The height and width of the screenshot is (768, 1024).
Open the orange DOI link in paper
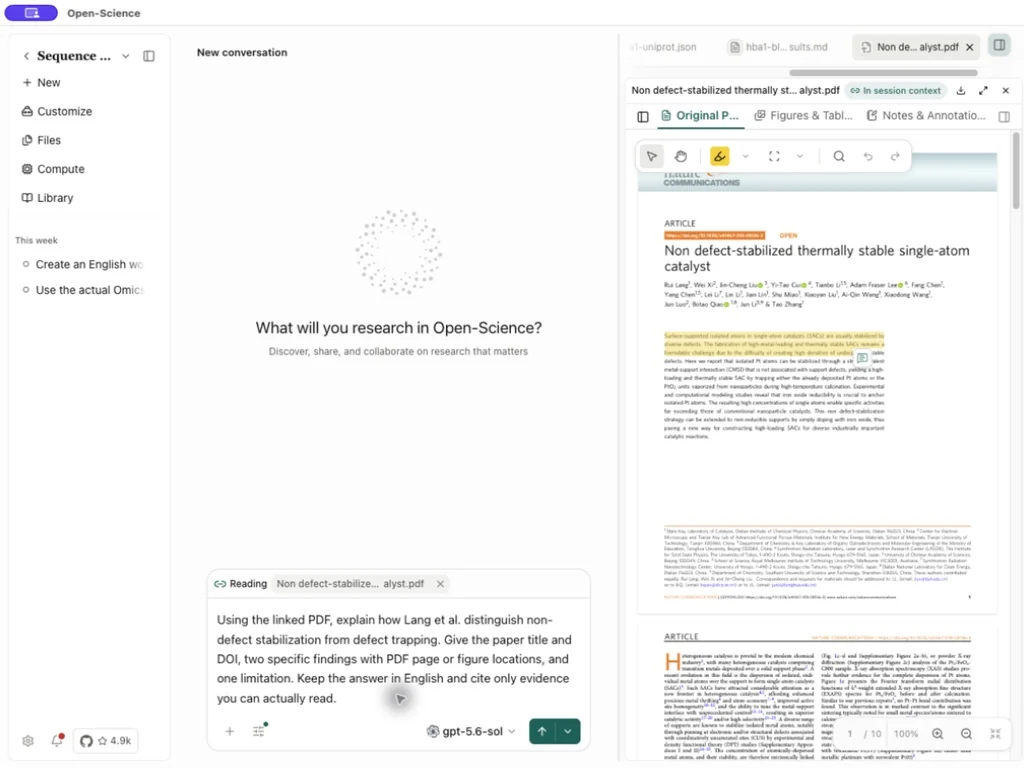pos(714,236)
